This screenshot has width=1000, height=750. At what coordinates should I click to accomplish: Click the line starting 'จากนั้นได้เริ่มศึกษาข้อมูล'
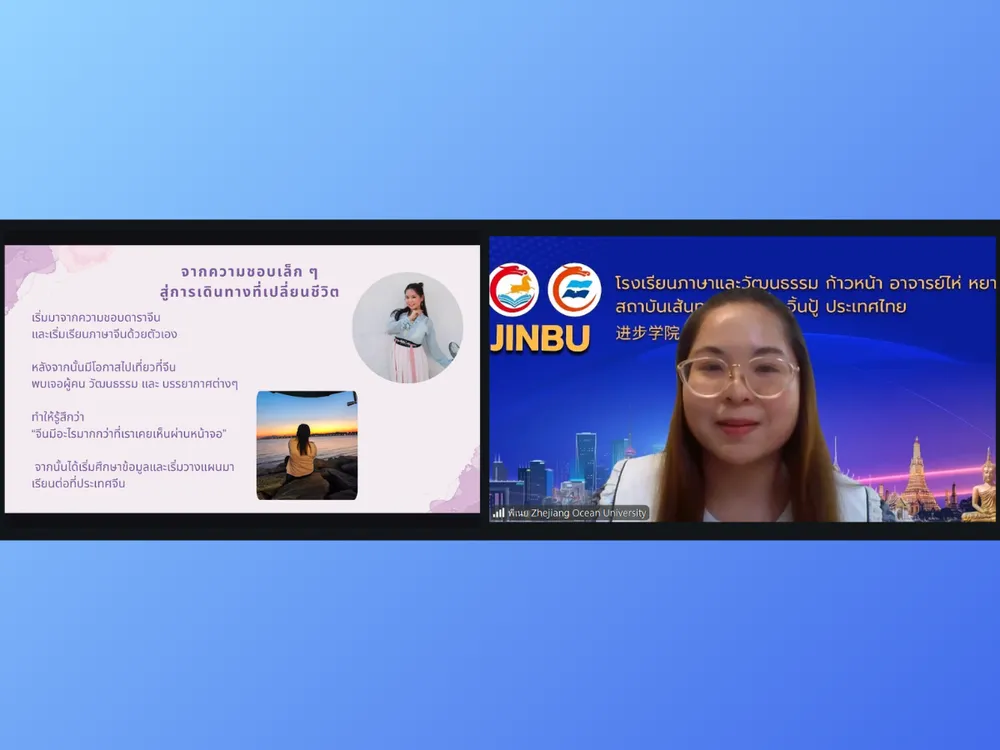[135, 467]
